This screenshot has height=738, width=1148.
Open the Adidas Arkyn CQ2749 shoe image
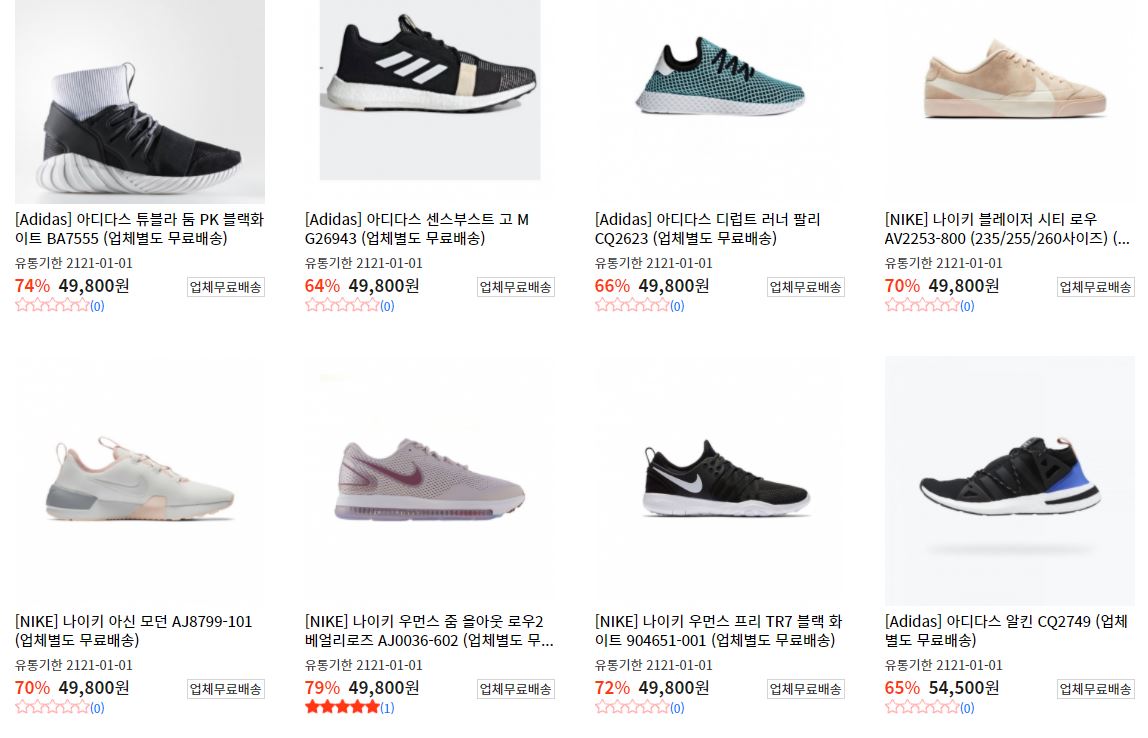(x=1010, y=480)
